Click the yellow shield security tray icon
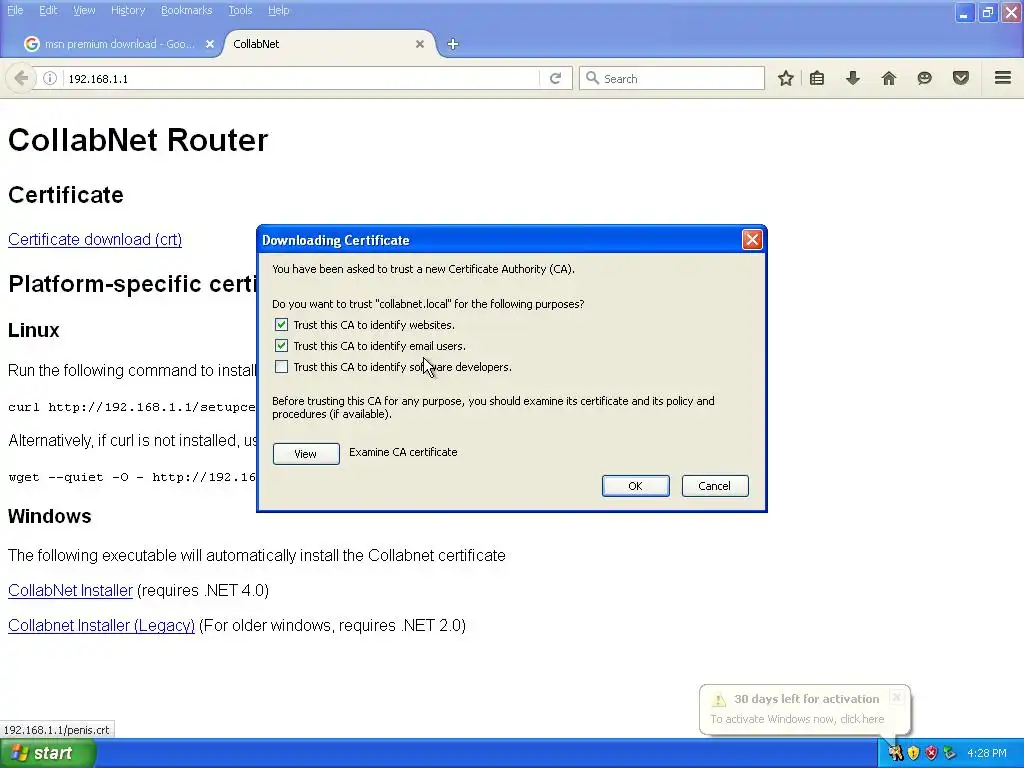 pyautogui.click(x=914, y=753)
